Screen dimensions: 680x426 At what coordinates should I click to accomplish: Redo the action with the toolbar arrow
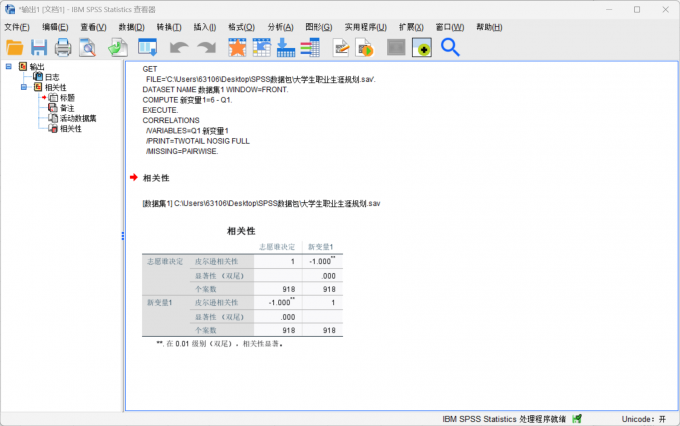coord(206,47)
